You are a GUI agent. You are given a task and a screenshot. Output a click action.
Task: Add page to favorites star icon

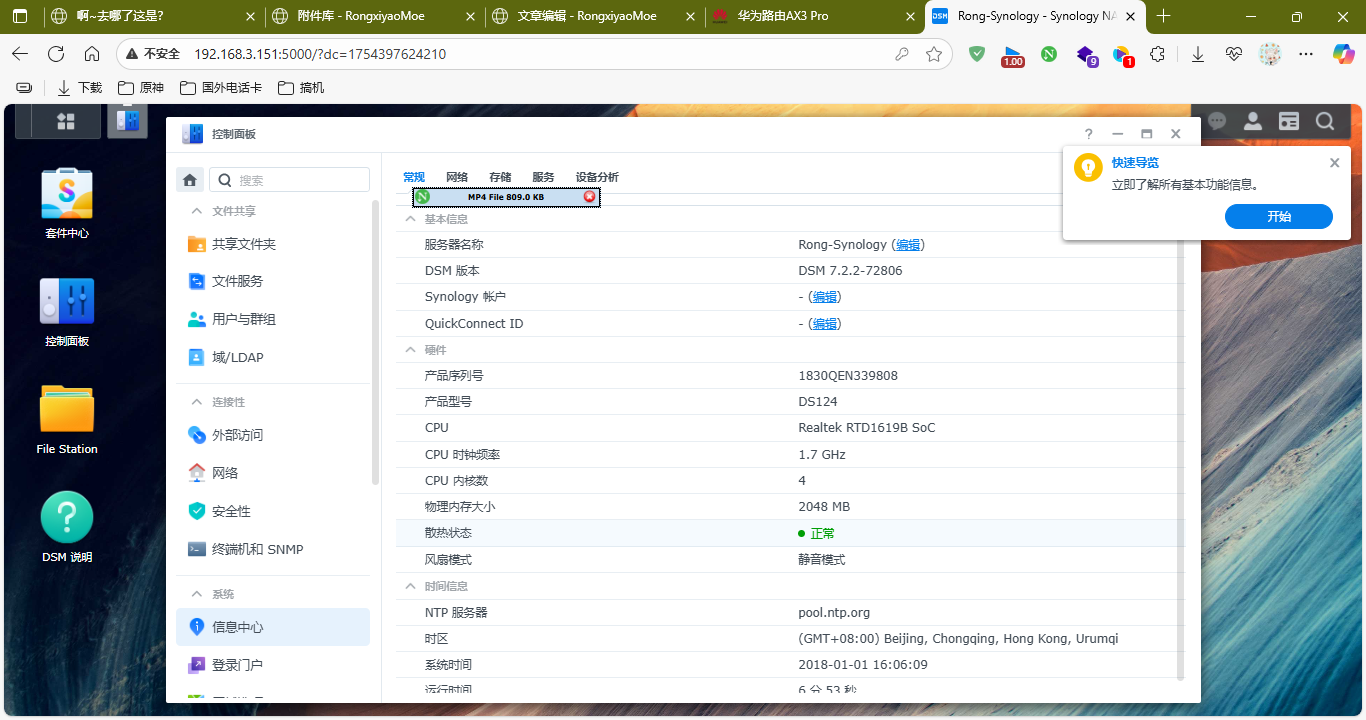coord(934,54)
